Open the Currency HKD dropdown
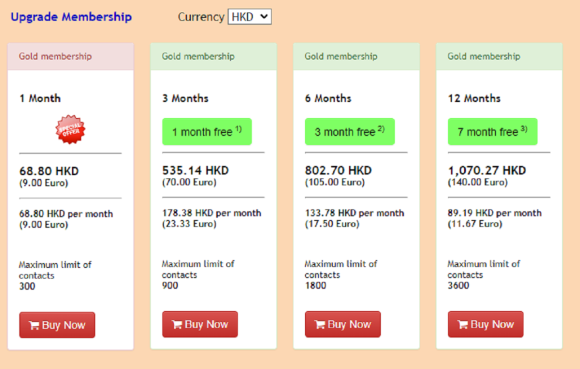This screenshot has height=369, width=580. (250, 17)
